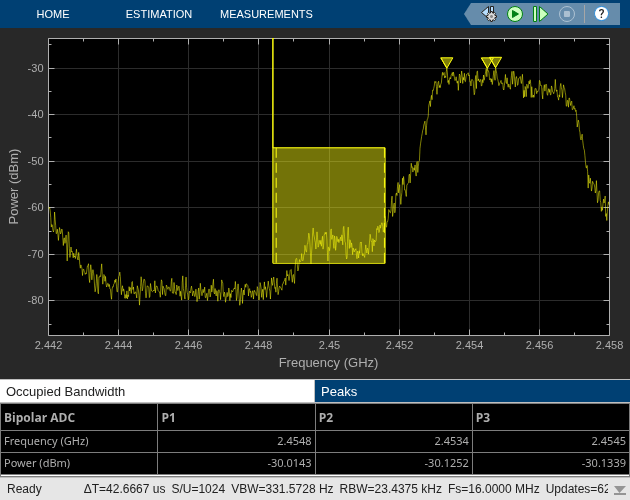Click the Frequency (GHz) axis label
Image resolution: width=630 pixels, height=500 pixels.
(328, 363)
